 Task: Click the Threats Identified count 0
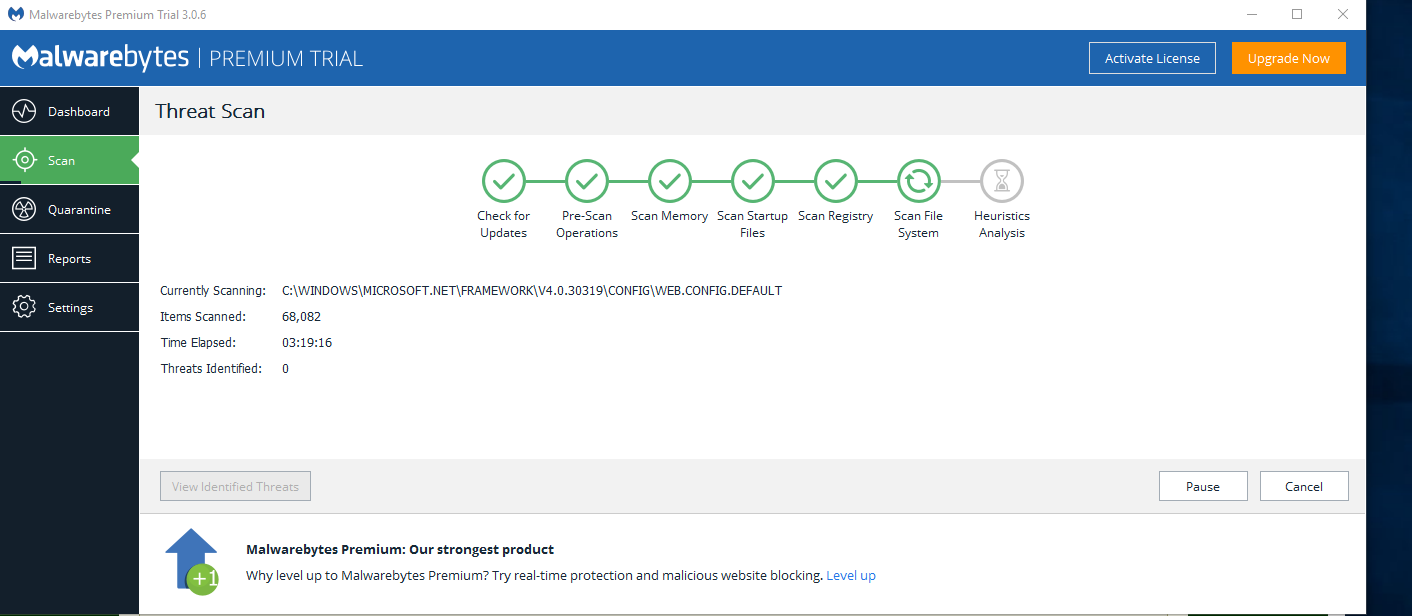pyautogui.click(x=285, y=368)
